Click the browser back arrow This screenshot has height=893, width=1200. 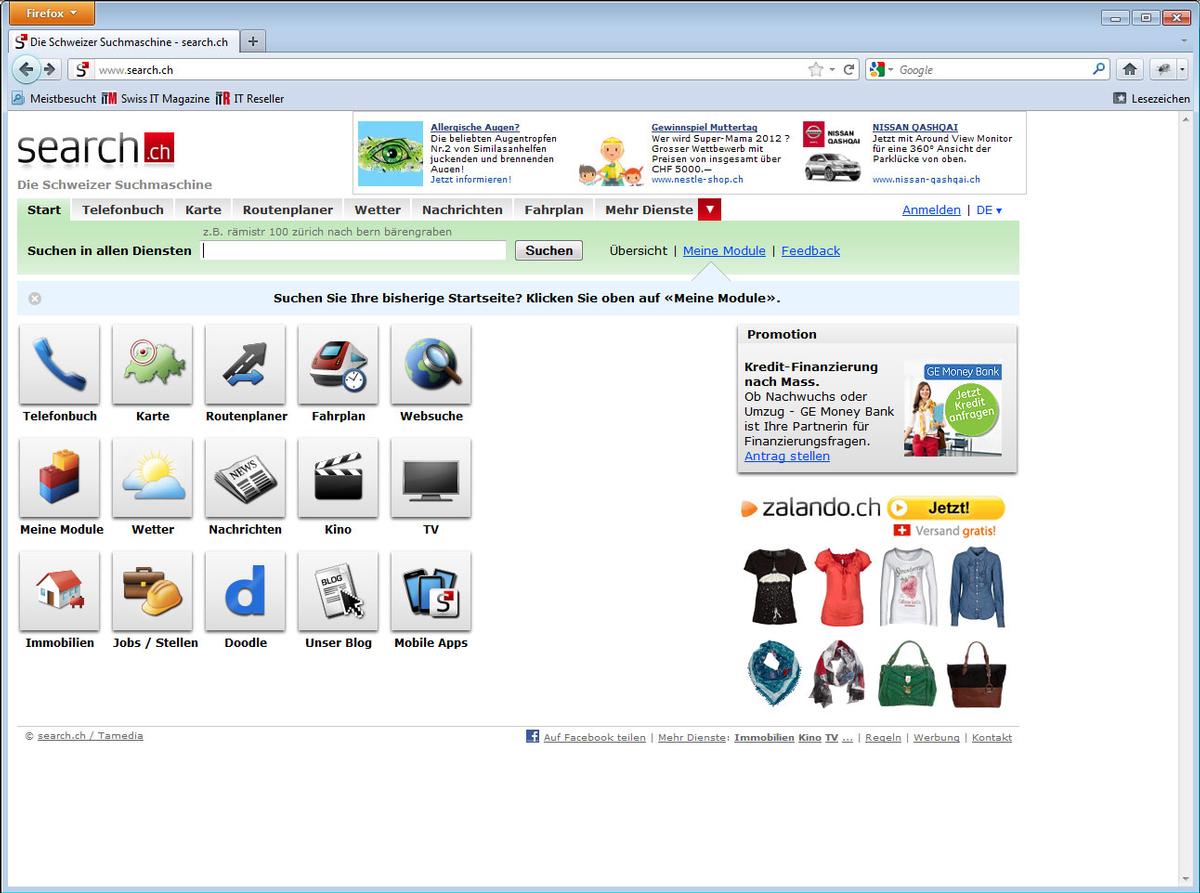[26, 69]
